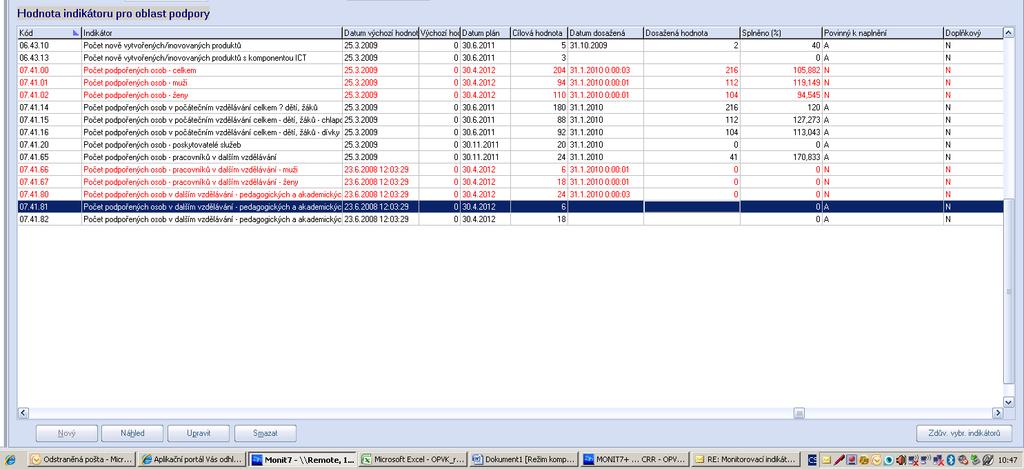Screen dimensions: 1024x469
Task: Click the teal circle tray icon
Action: pyautogui.click(x=888, y=460)
